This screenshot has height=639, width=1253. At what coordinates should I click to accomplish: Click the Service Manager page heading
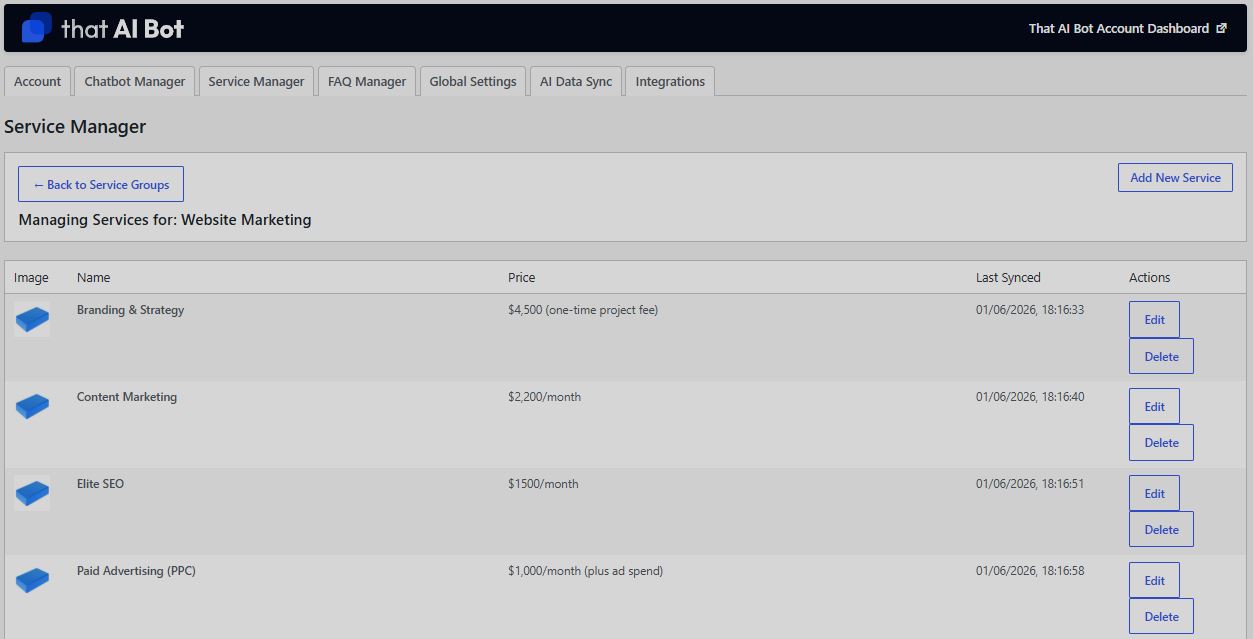pos(75,127)
